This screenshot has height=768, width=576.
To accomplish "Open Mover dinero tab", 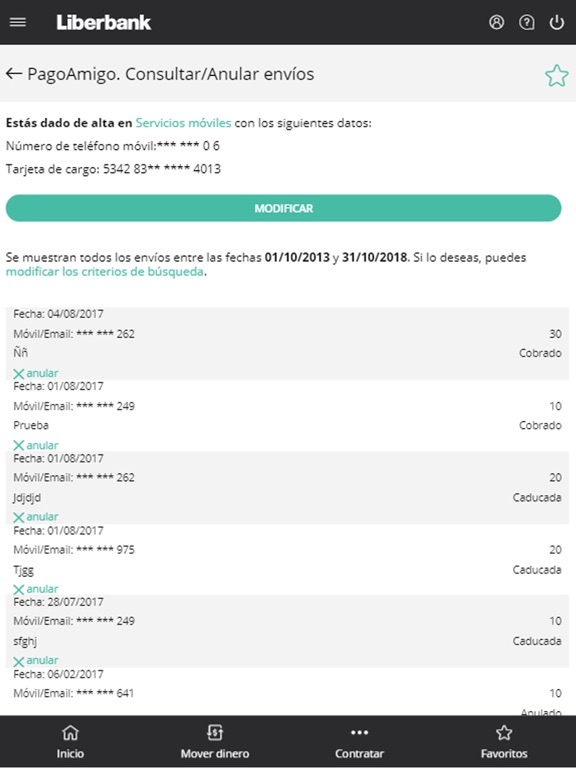I will coord(215,742).
